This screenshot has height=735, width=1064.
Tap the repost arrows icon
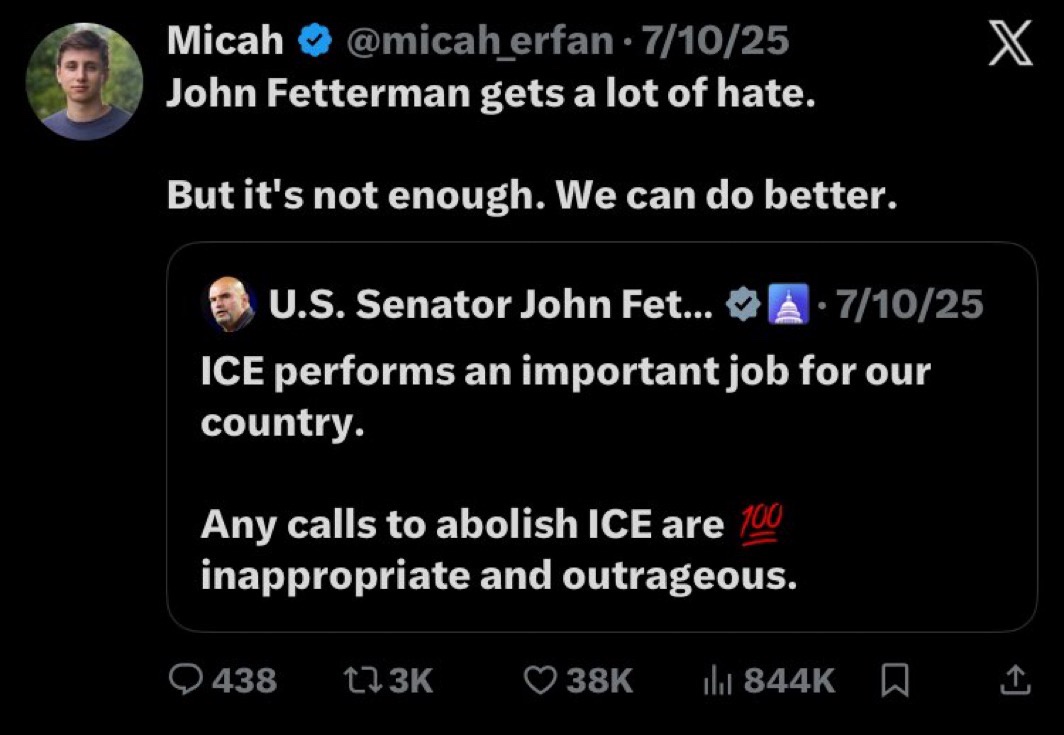(356, 680)
